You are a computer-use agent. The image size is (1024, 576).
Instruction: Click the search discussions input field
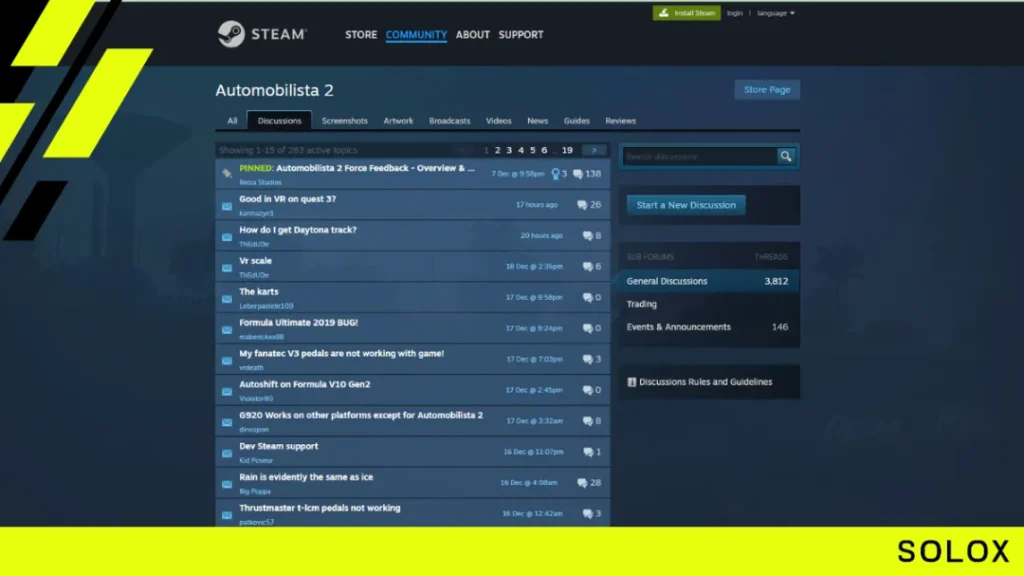699,156
